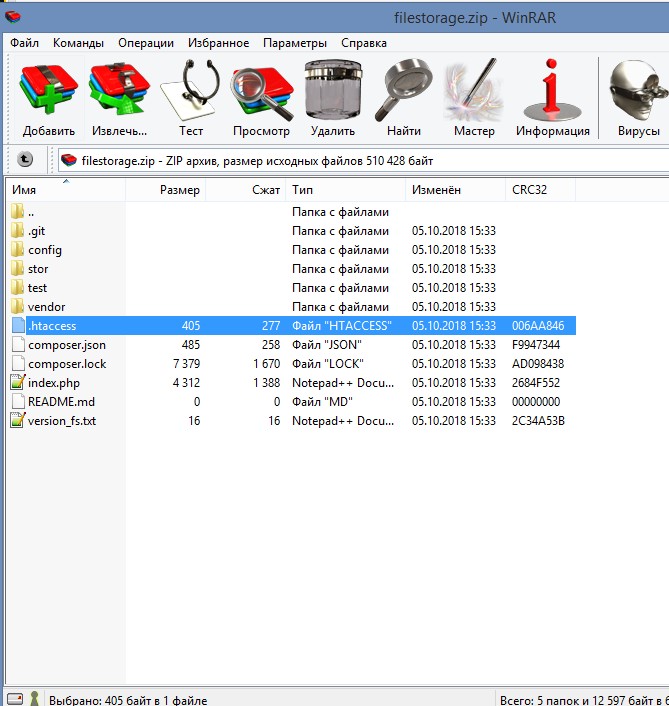Click the .git folder icon

18,231
